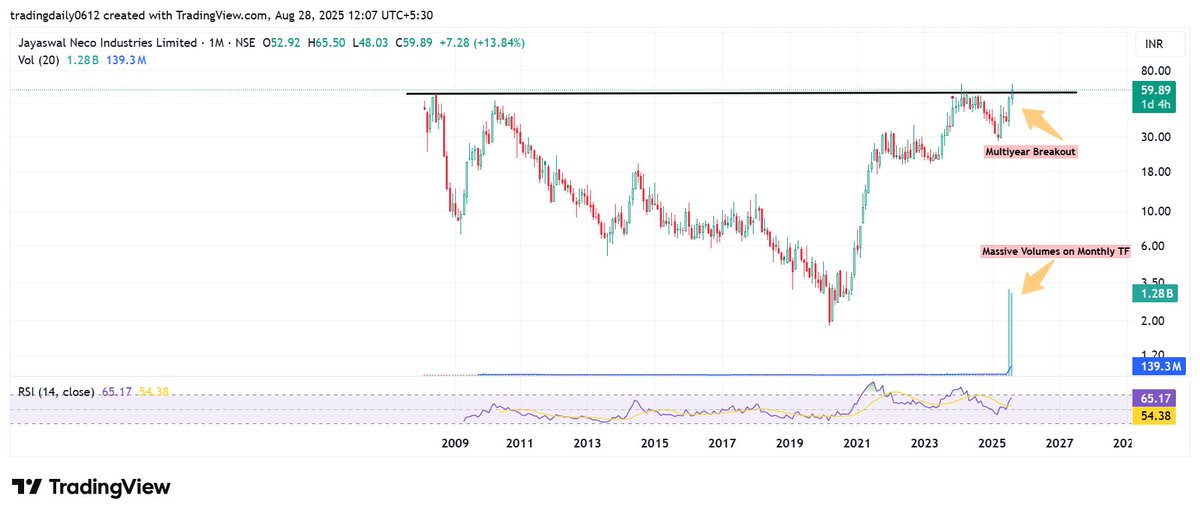
Task: Click the low value L48.03
Action: click(372, 43)
